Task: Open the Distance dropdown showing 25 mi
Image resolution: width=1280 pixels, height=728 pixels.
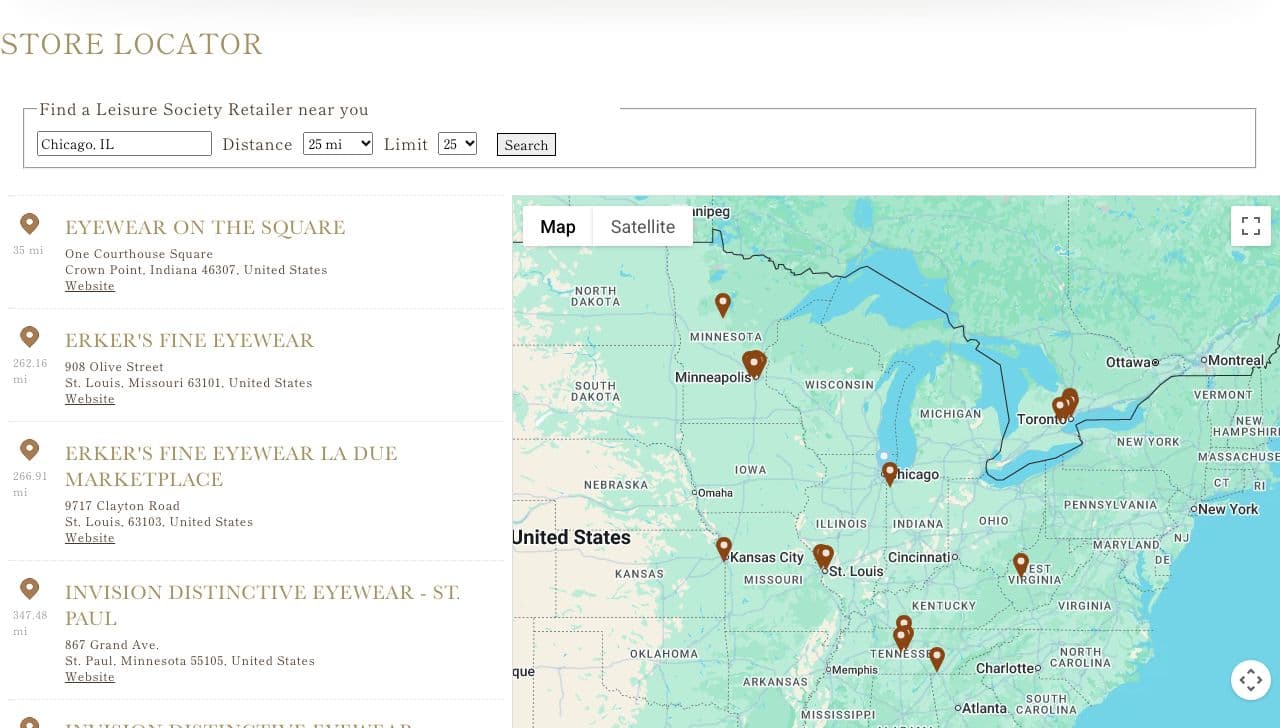Action: 338,144
